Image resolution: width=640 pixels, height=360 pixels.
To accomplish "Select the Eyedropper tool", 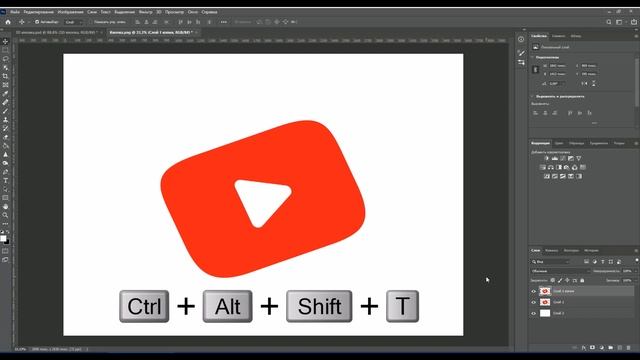I will click(x=5, y=93).
